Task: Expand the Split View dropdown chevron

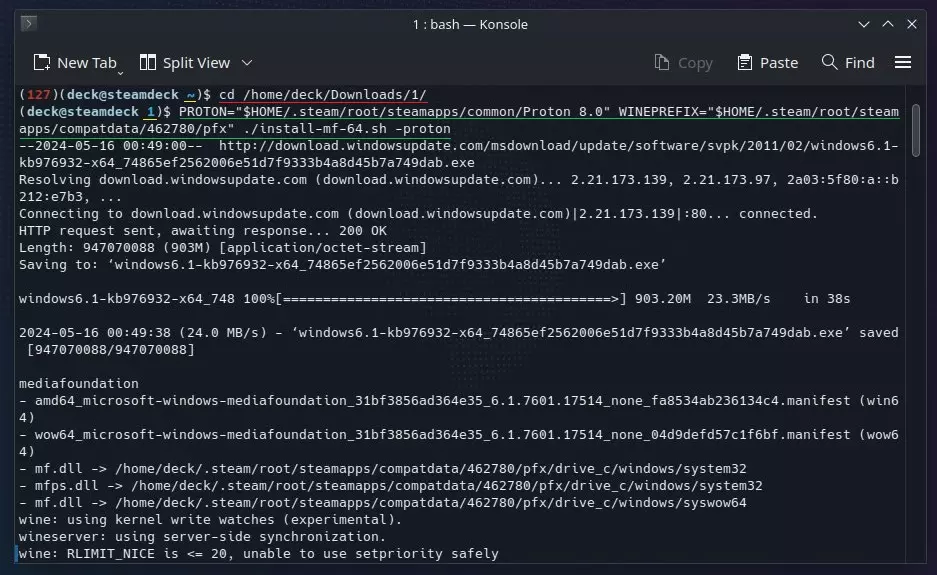Action: pyautogui.click(x=247, y=63)
